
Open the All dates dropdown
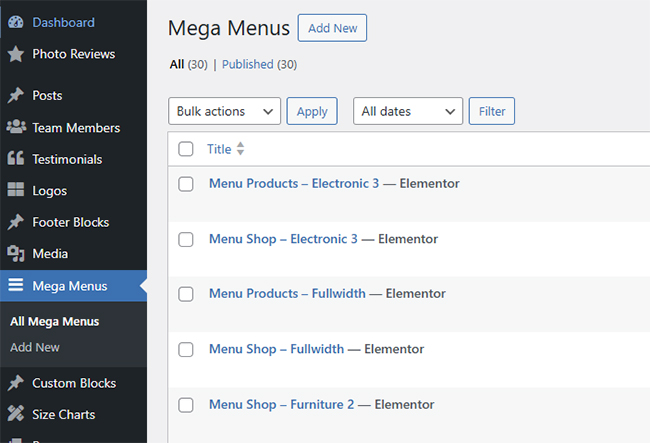point(408,111)
